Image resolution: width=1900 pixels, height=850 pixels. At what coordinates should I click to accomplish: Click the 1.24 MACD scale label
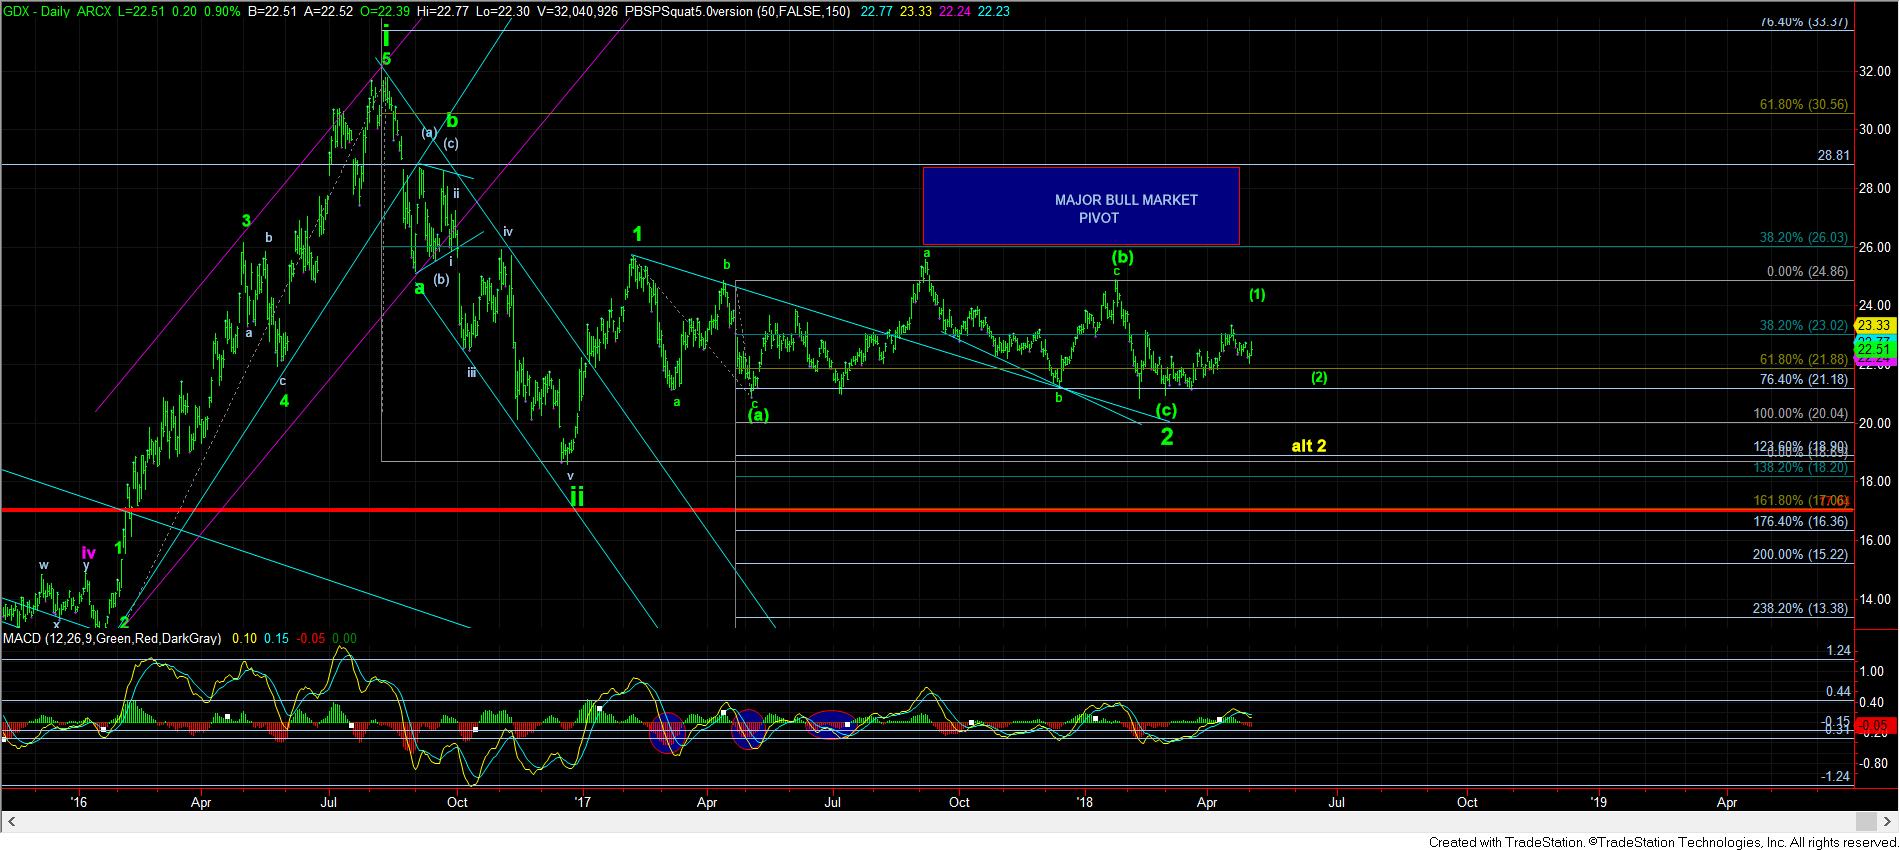[1839, 650]
